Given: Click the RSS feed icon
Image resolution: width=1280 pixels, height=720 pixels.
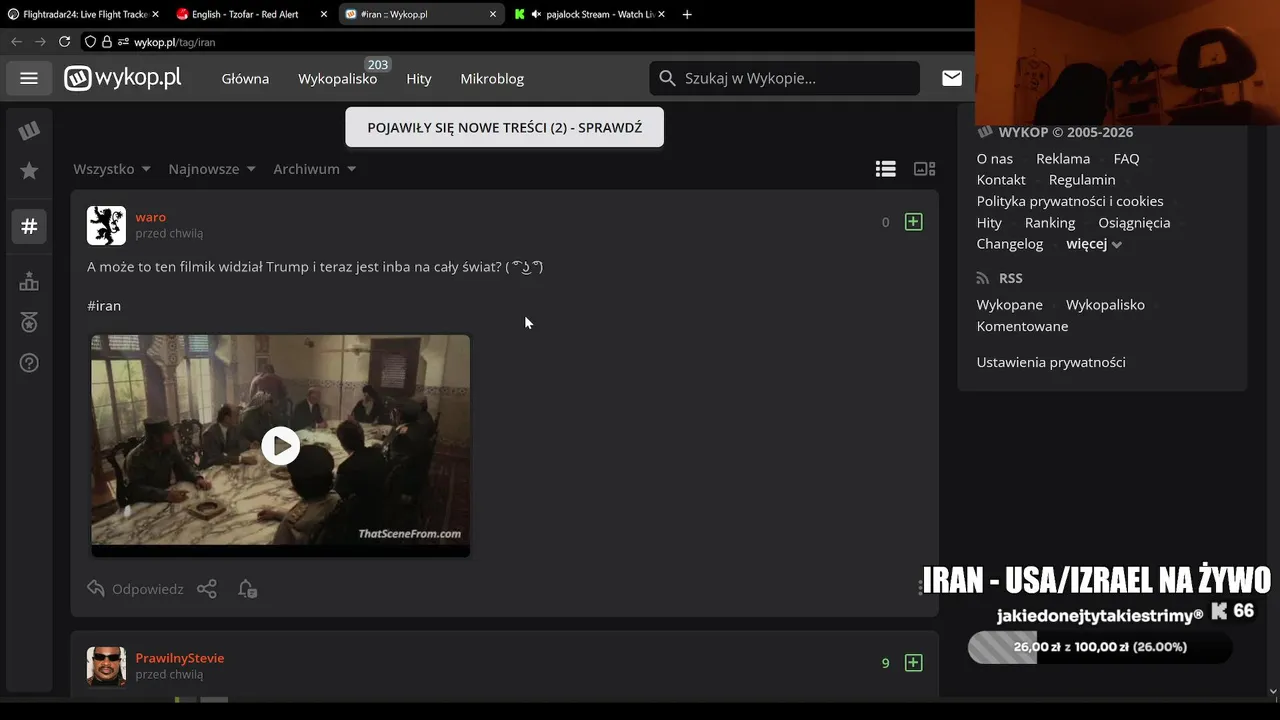Looking at the screenshot, I should point(984,278).
